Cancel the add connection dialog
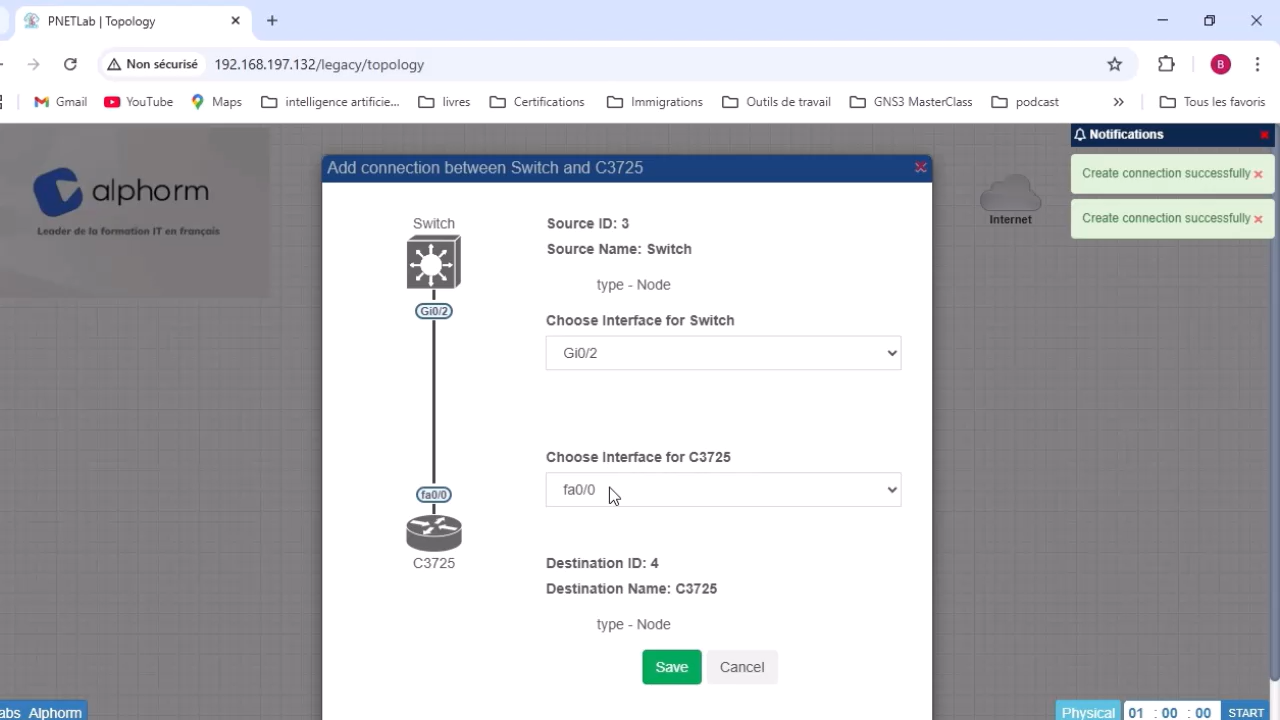 pos(741,667)
